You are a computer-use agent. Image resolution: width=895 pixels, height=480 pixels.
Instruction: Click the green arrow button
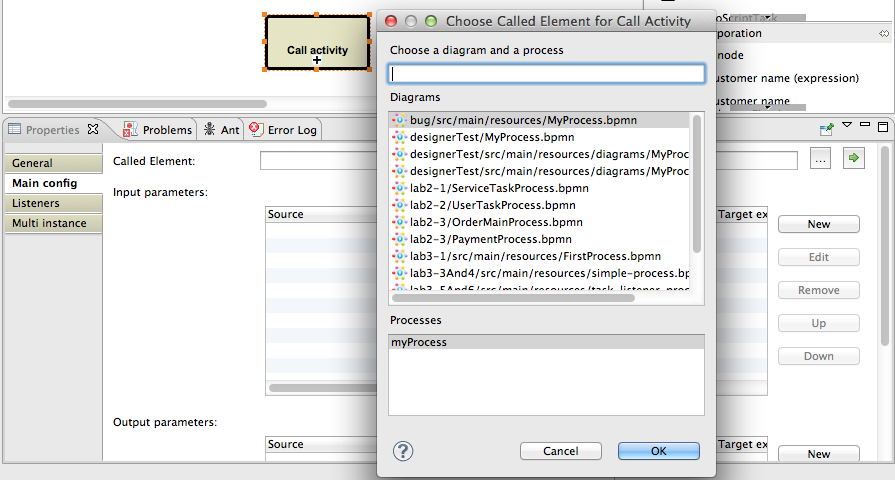click(853, 159)
